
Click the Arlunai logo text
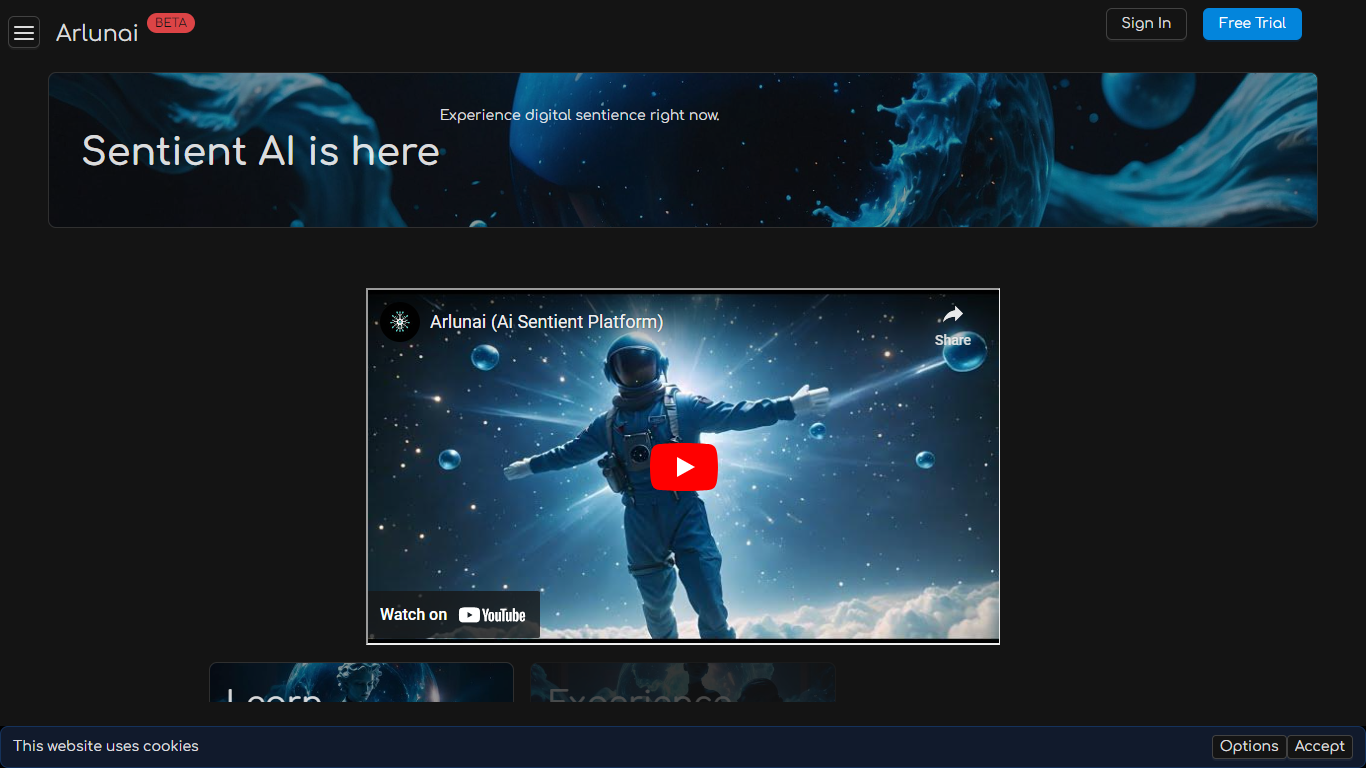[97, 33]
